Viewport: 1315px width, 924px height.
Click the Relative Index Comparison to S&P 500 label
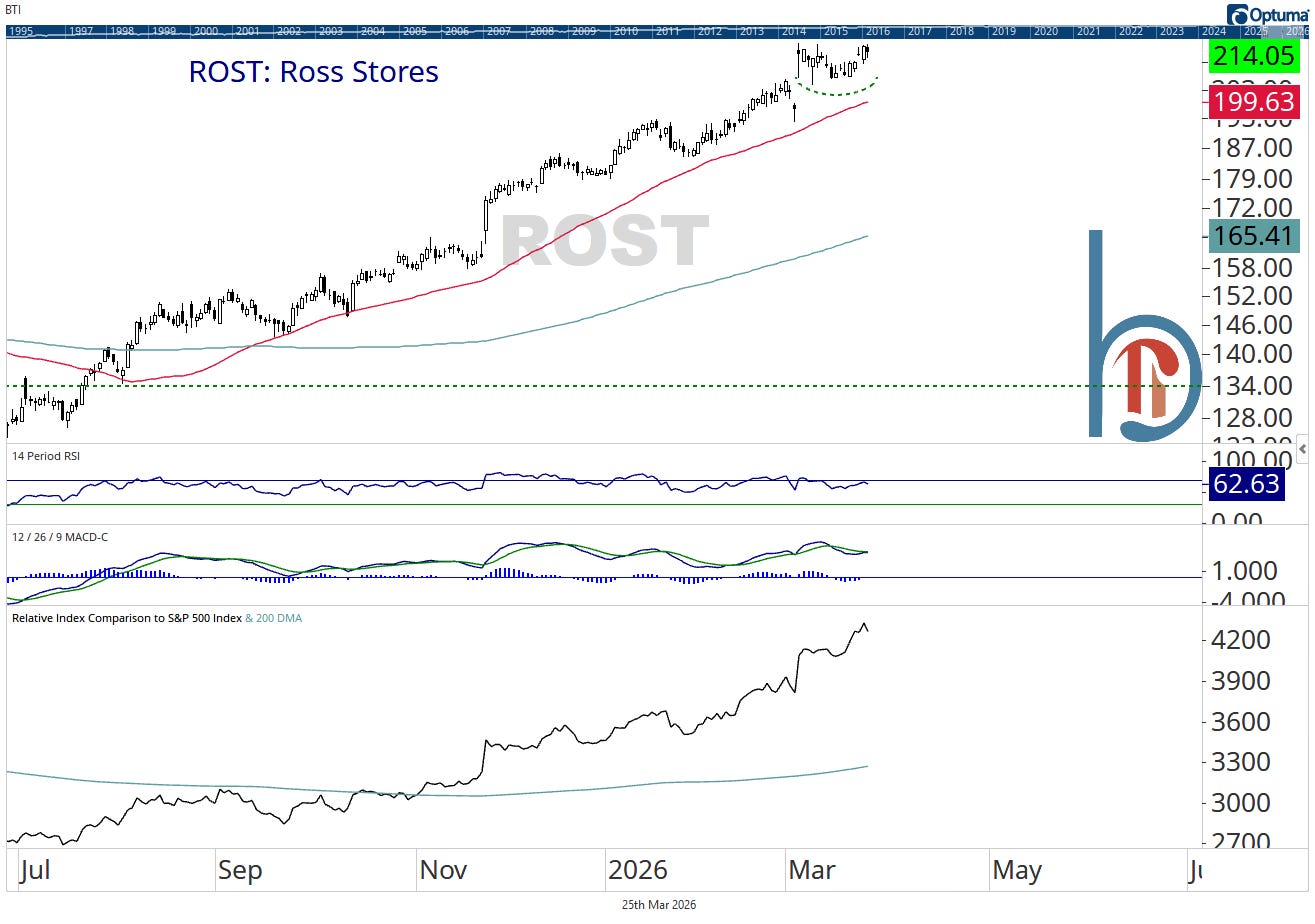[127, 618]
